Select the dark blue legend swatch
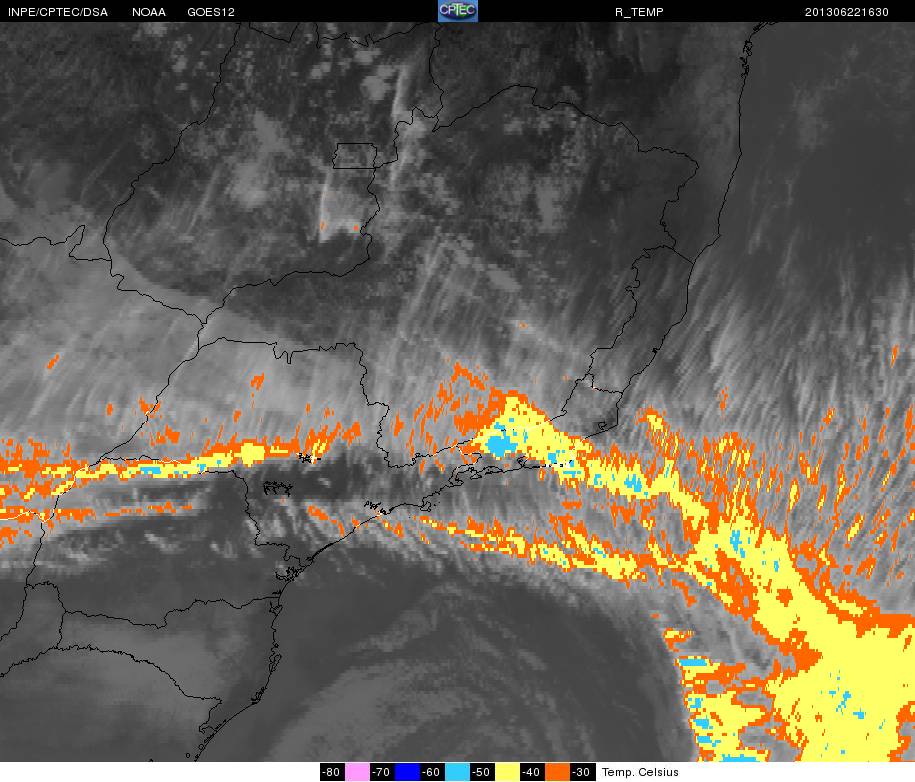The image size is (915, 782). [x=407, y=772]
